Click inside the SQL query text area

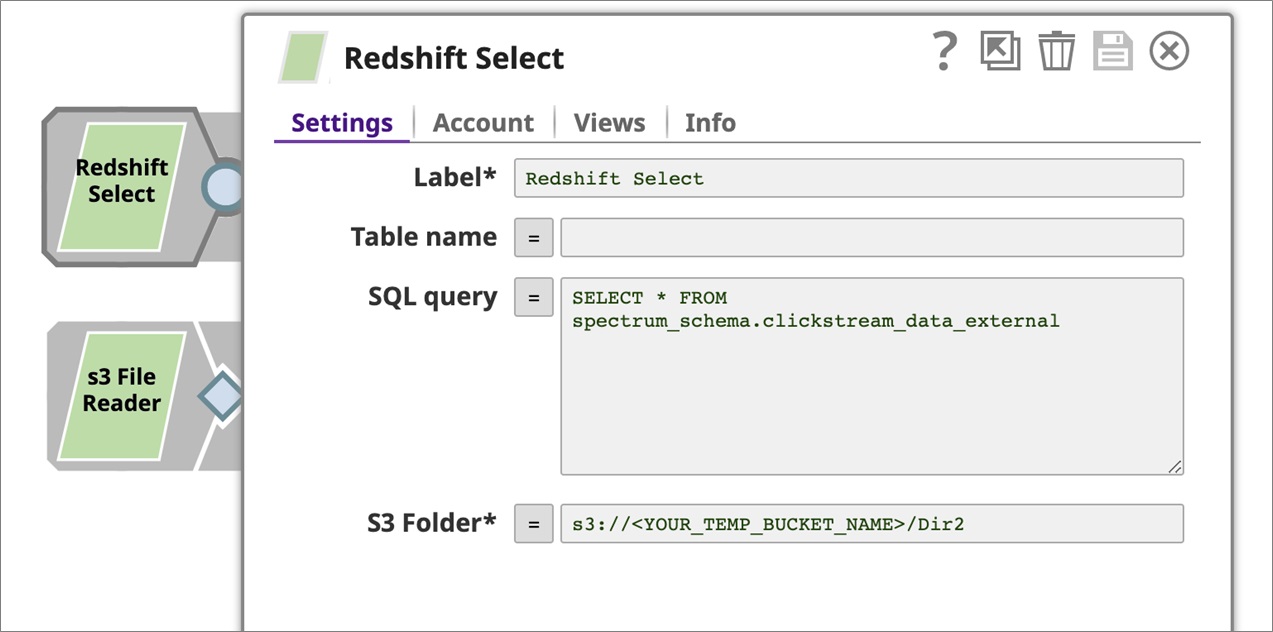(872, 376)
